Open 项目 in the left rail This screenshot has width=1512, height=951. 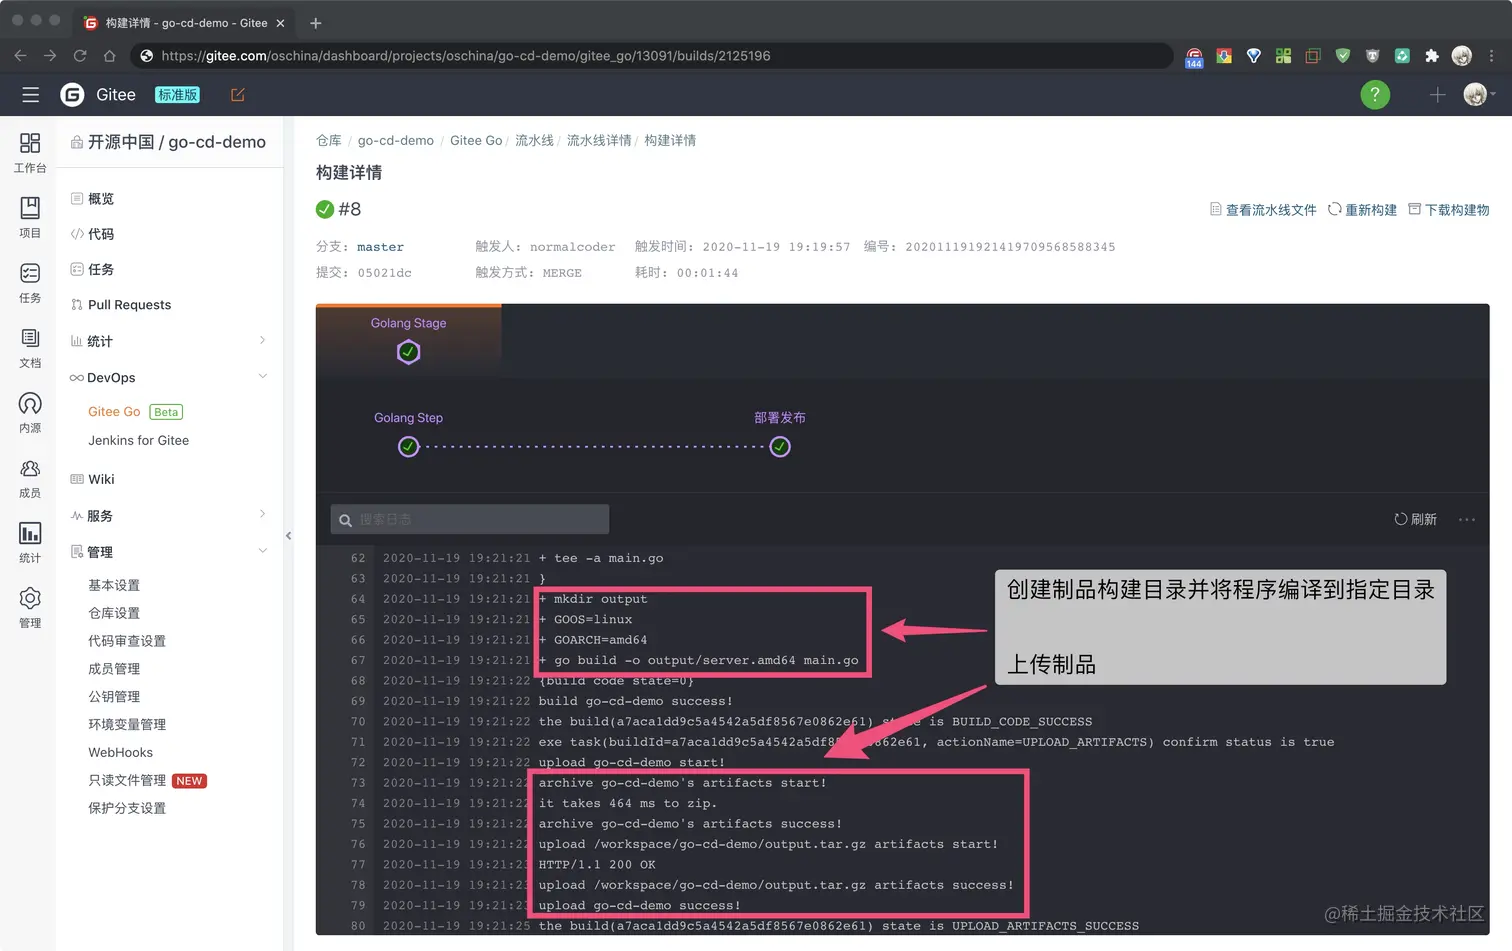tap(30, 217)
